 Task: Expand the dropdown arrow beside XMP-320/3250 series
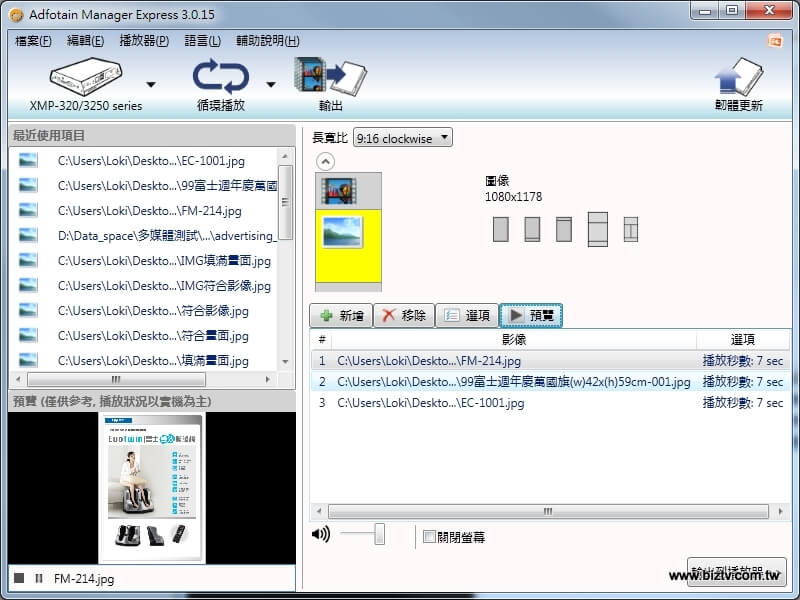[151, 84]
